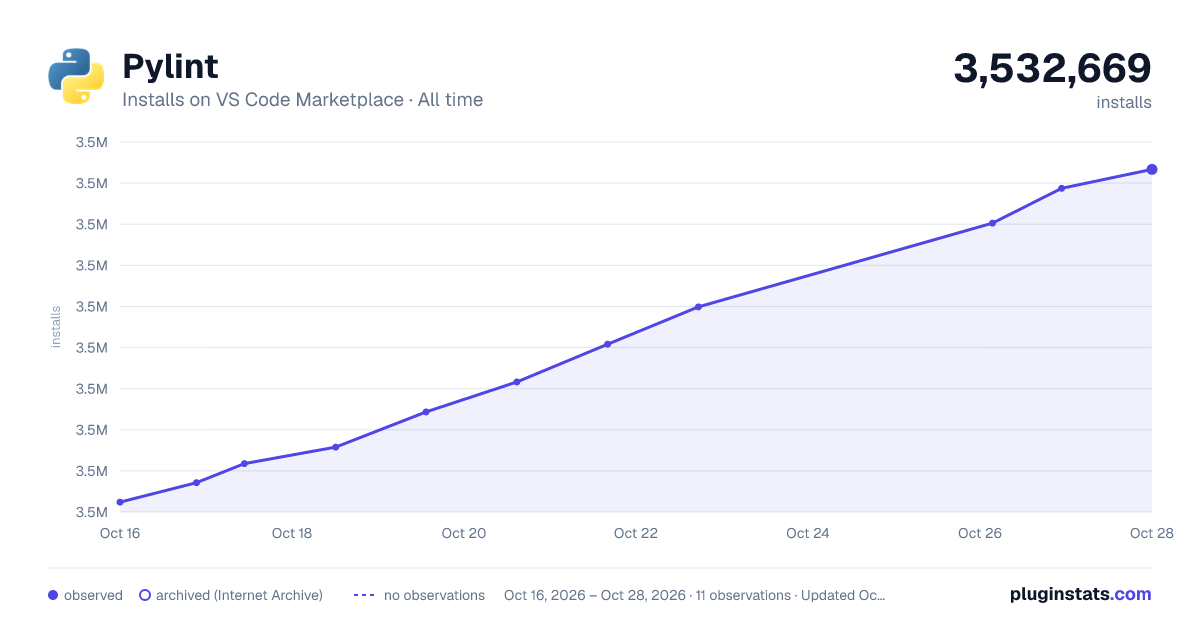Click the 3,532,669 installs total
Image resolution: width=1200 pixels, height=630 pixels.
[x=1052, y=69]
